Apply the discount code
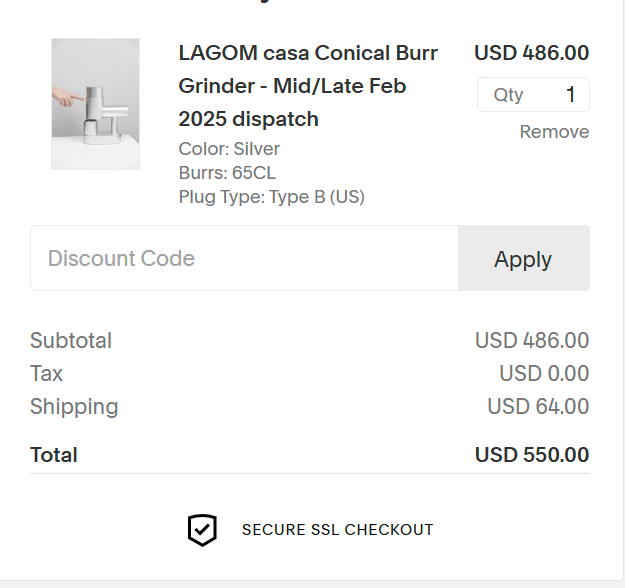Image resolution: width=625 pixels, height=588 pixels. click(524, 258)
